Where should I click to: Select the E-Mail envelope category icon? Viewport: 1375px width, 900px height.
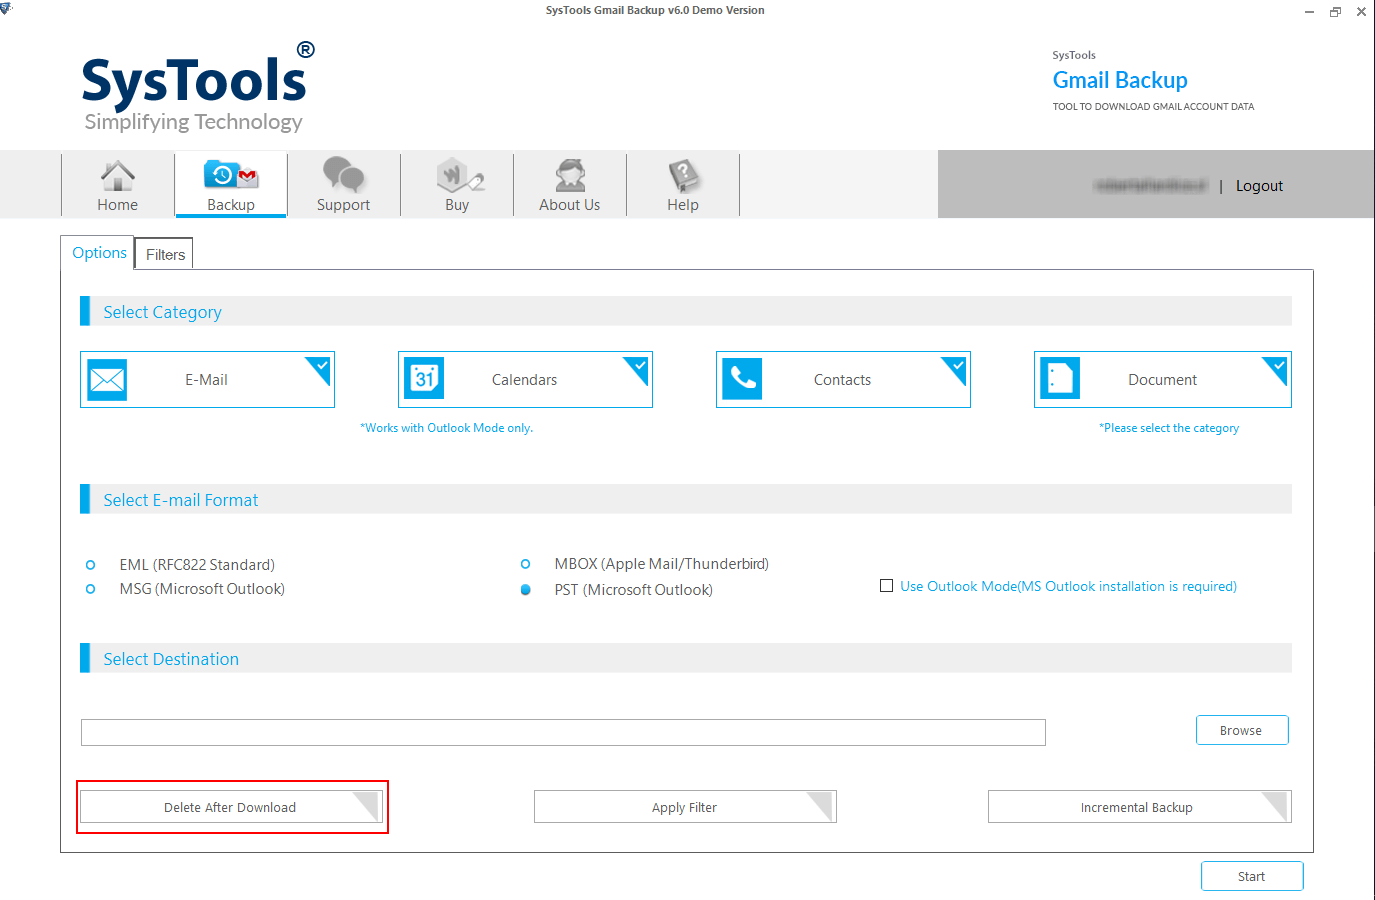click(x=107, y=380)
